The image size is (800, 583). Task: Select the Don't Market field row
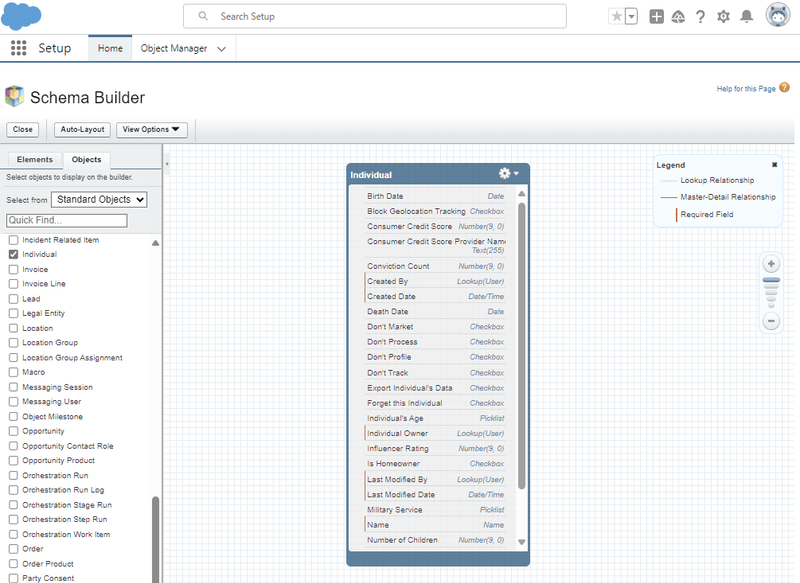coord(435,326)
